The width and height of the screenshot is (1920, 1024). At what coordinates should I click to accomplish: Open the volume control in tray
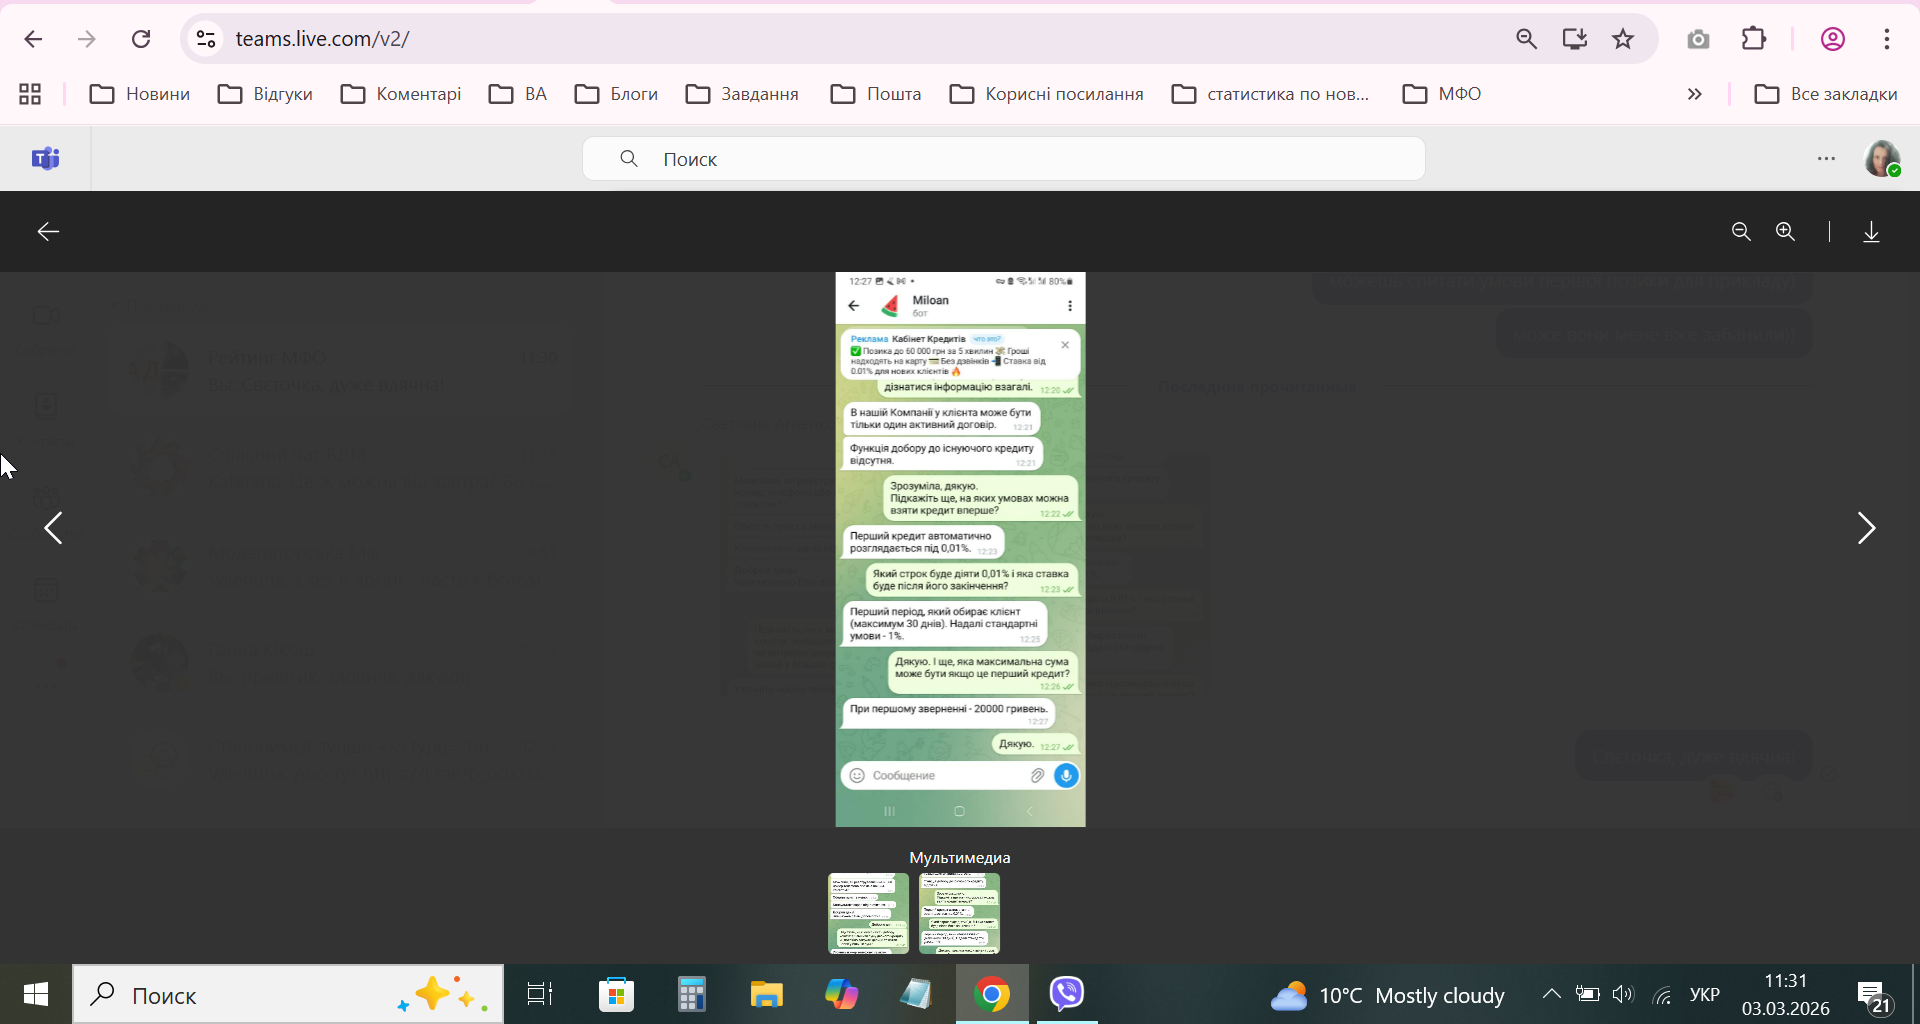1623,994
